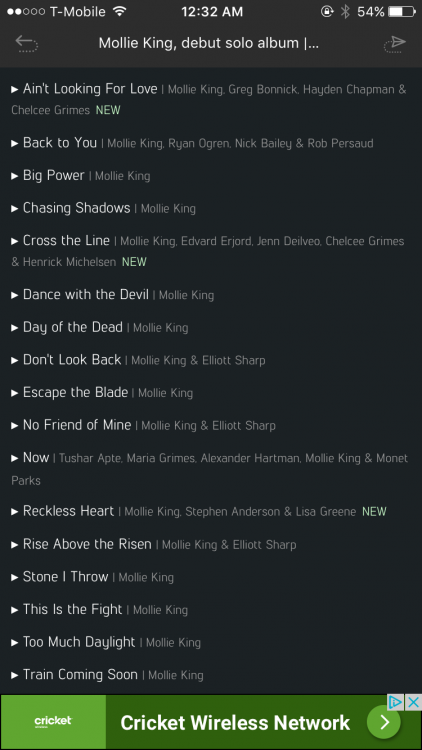Open Train Coming Soon track
422x750 pixels.
[x=80, y=674]
